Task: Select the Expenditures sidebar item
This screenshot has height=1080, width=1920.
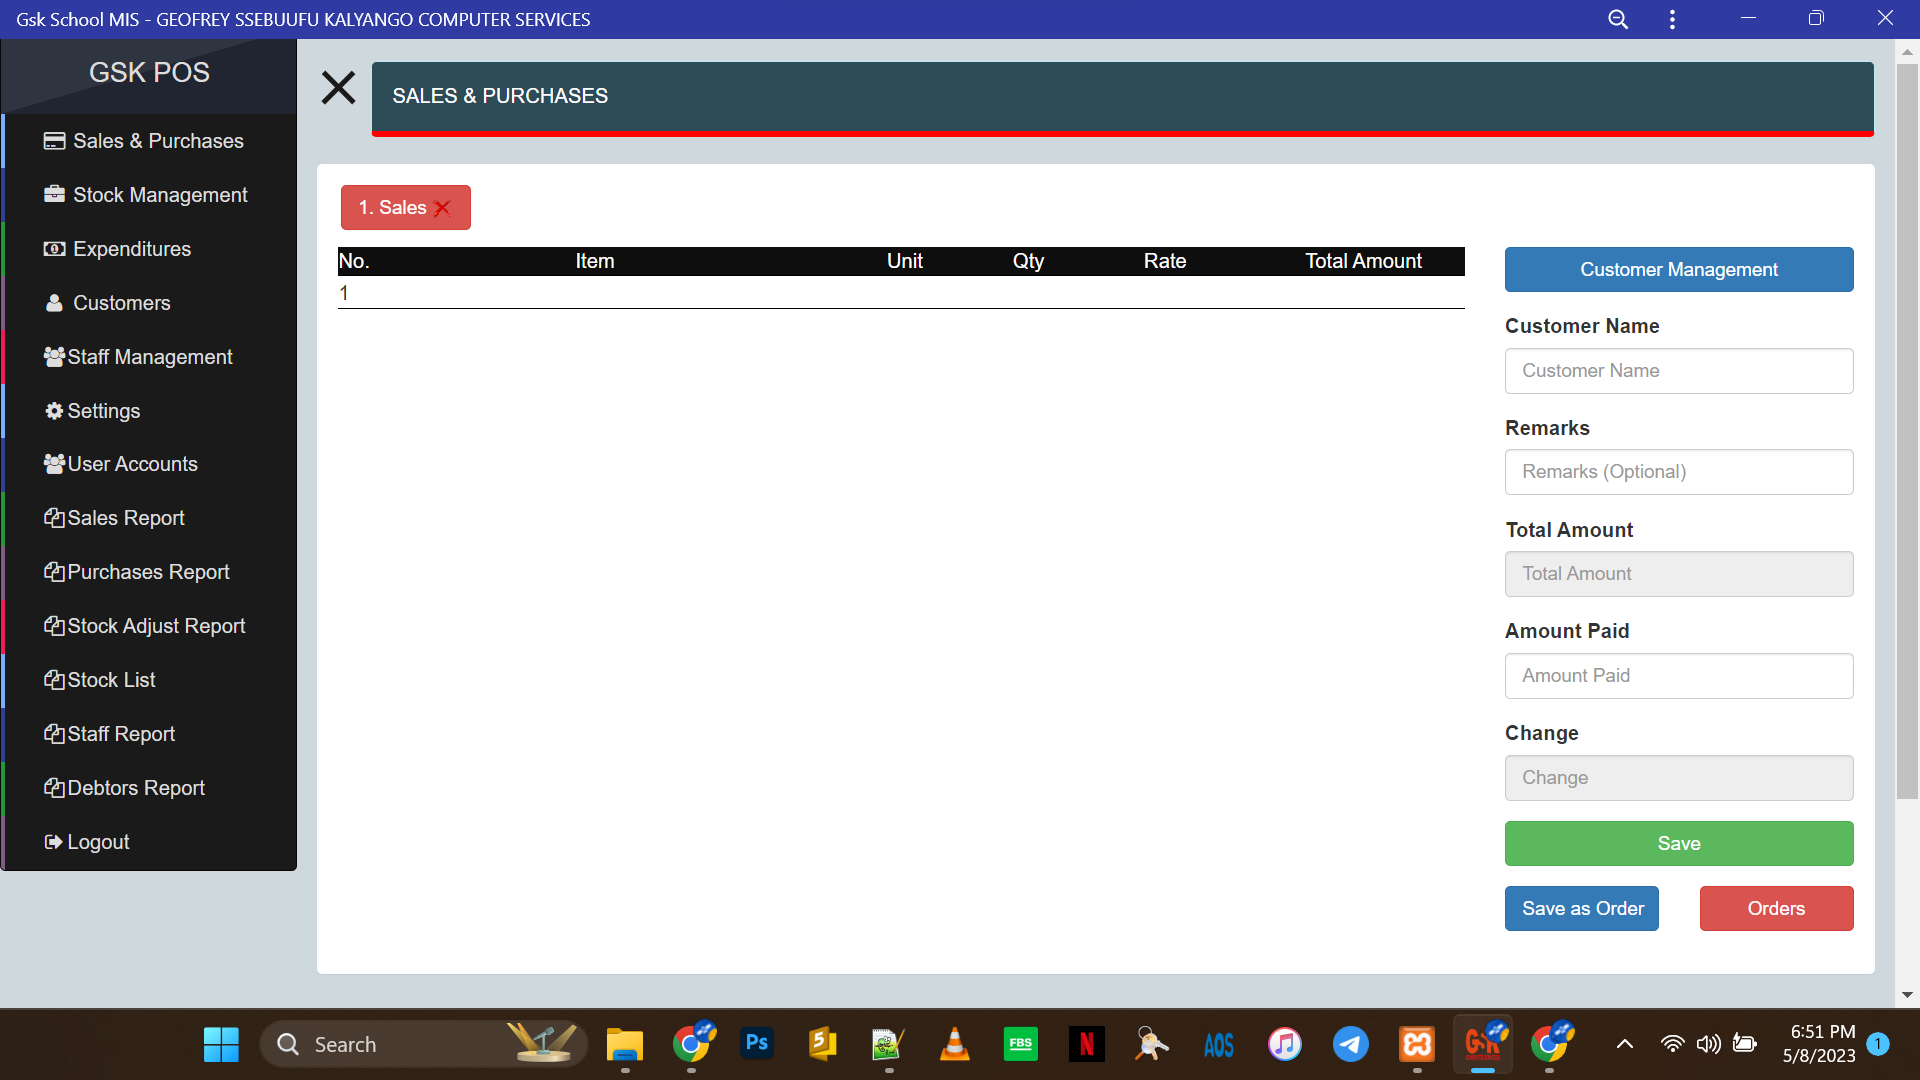Action: 131,249
